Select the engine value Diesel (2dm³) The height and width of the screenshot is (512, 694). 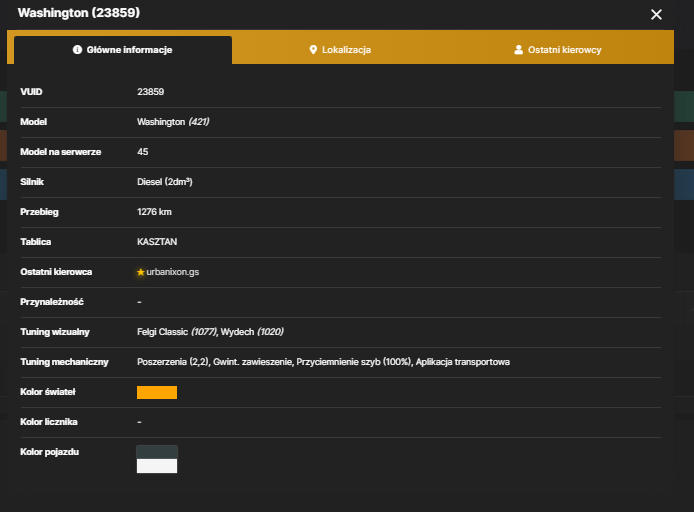165,182
